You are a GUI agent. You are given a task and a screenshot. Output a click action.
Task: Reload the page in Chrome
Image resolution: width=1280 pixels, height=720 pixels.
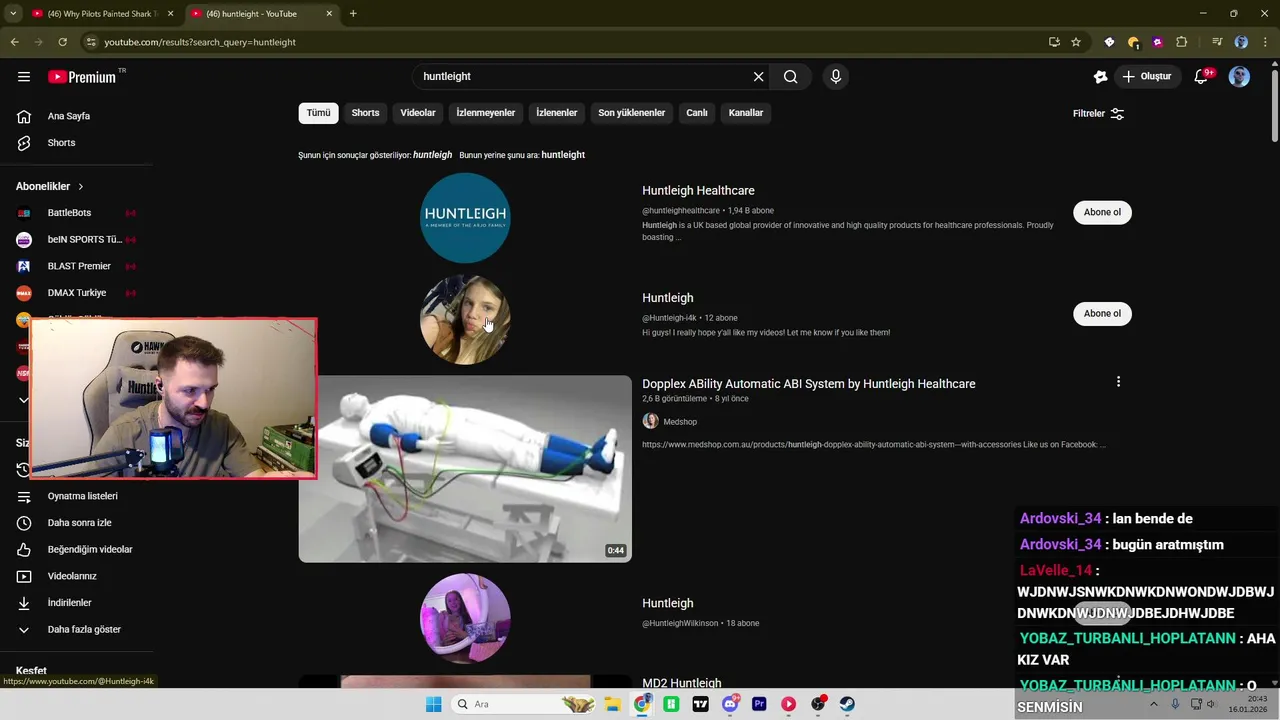coord(62,42)
